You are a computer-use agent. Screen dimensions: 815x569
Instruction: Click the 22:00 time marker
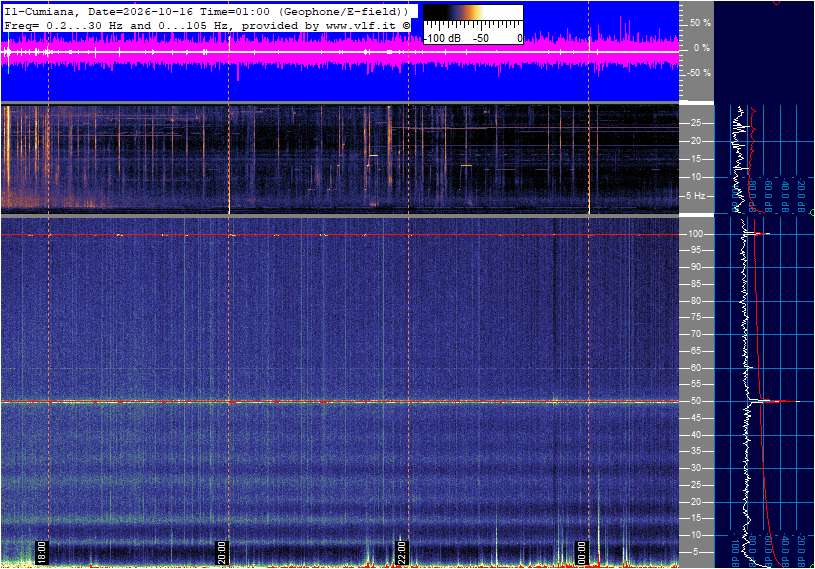tap(401, 552)
